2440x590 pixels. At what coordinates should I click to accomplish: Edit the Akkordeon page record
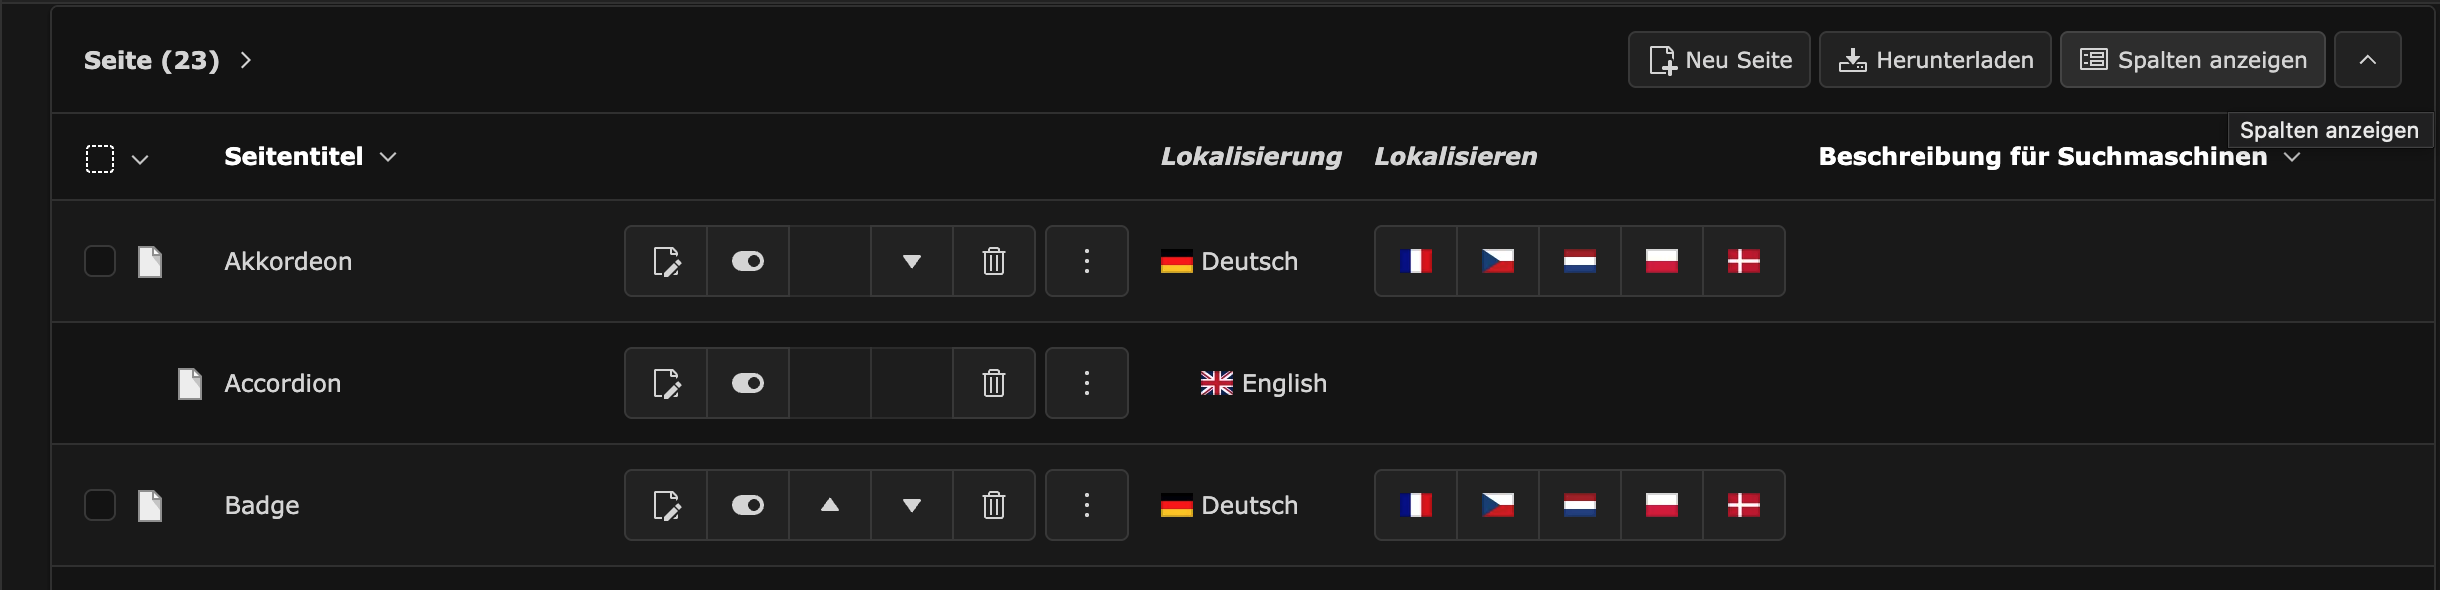[x=666, y=261]
